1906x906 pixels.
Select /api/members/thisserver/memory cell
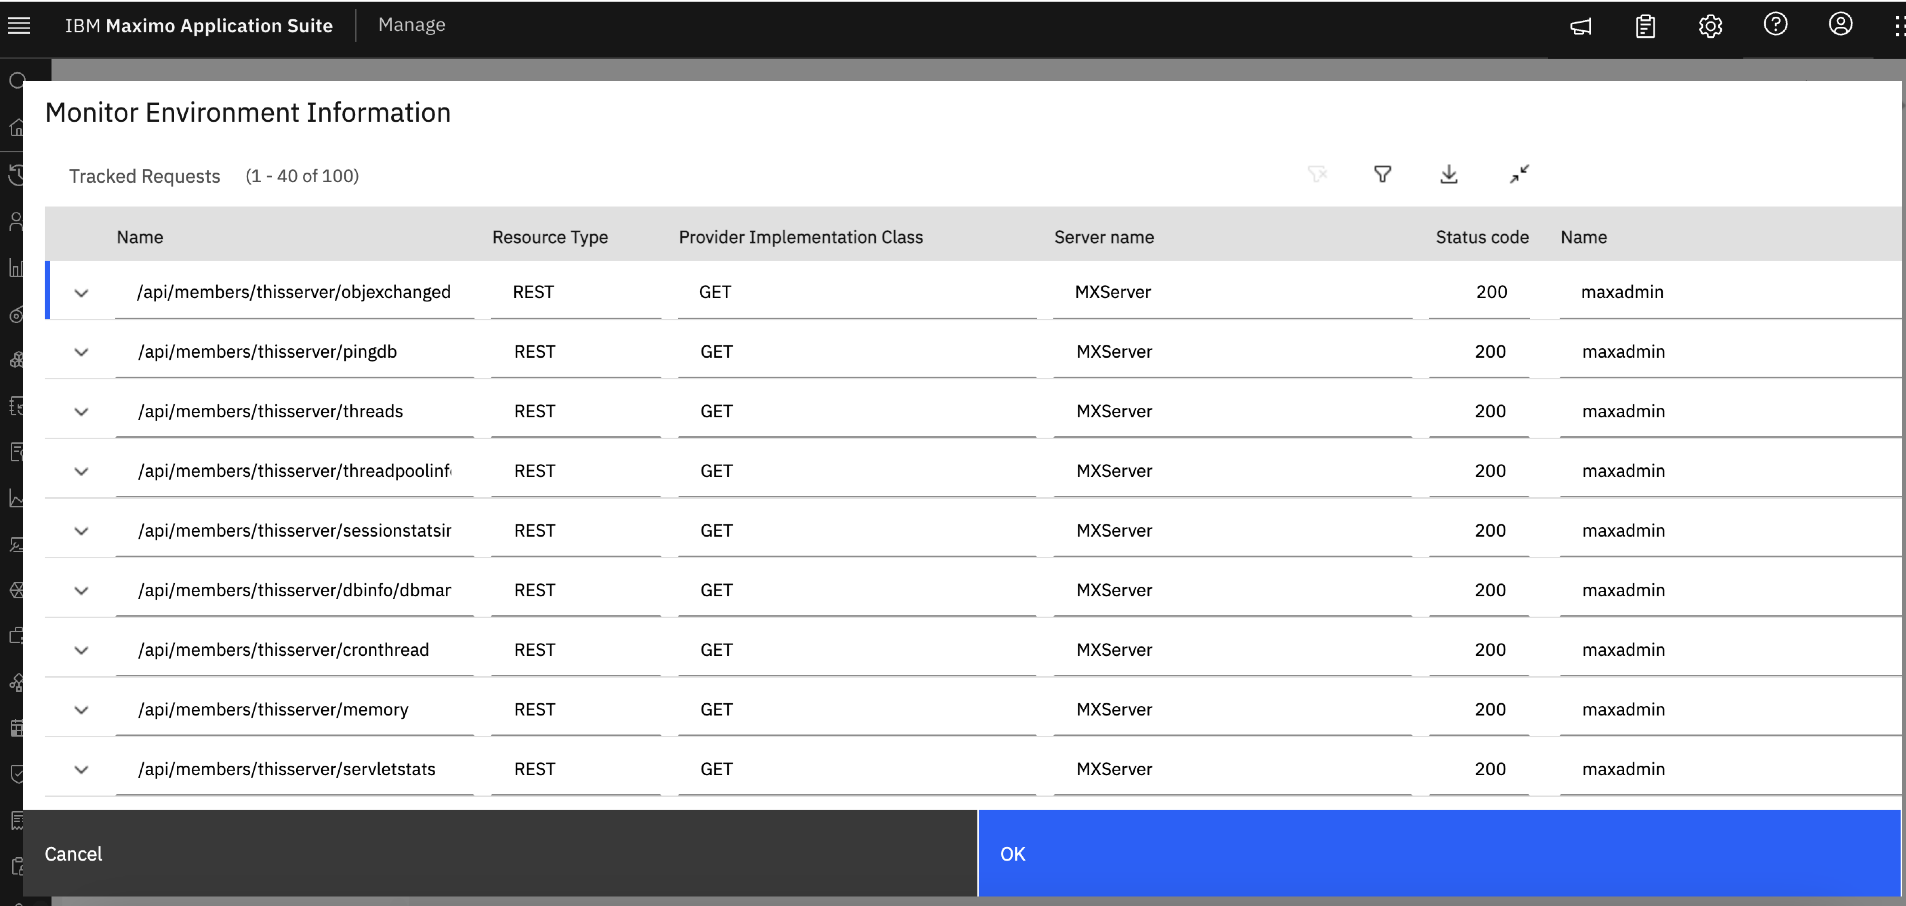click(x=294, y=709)
